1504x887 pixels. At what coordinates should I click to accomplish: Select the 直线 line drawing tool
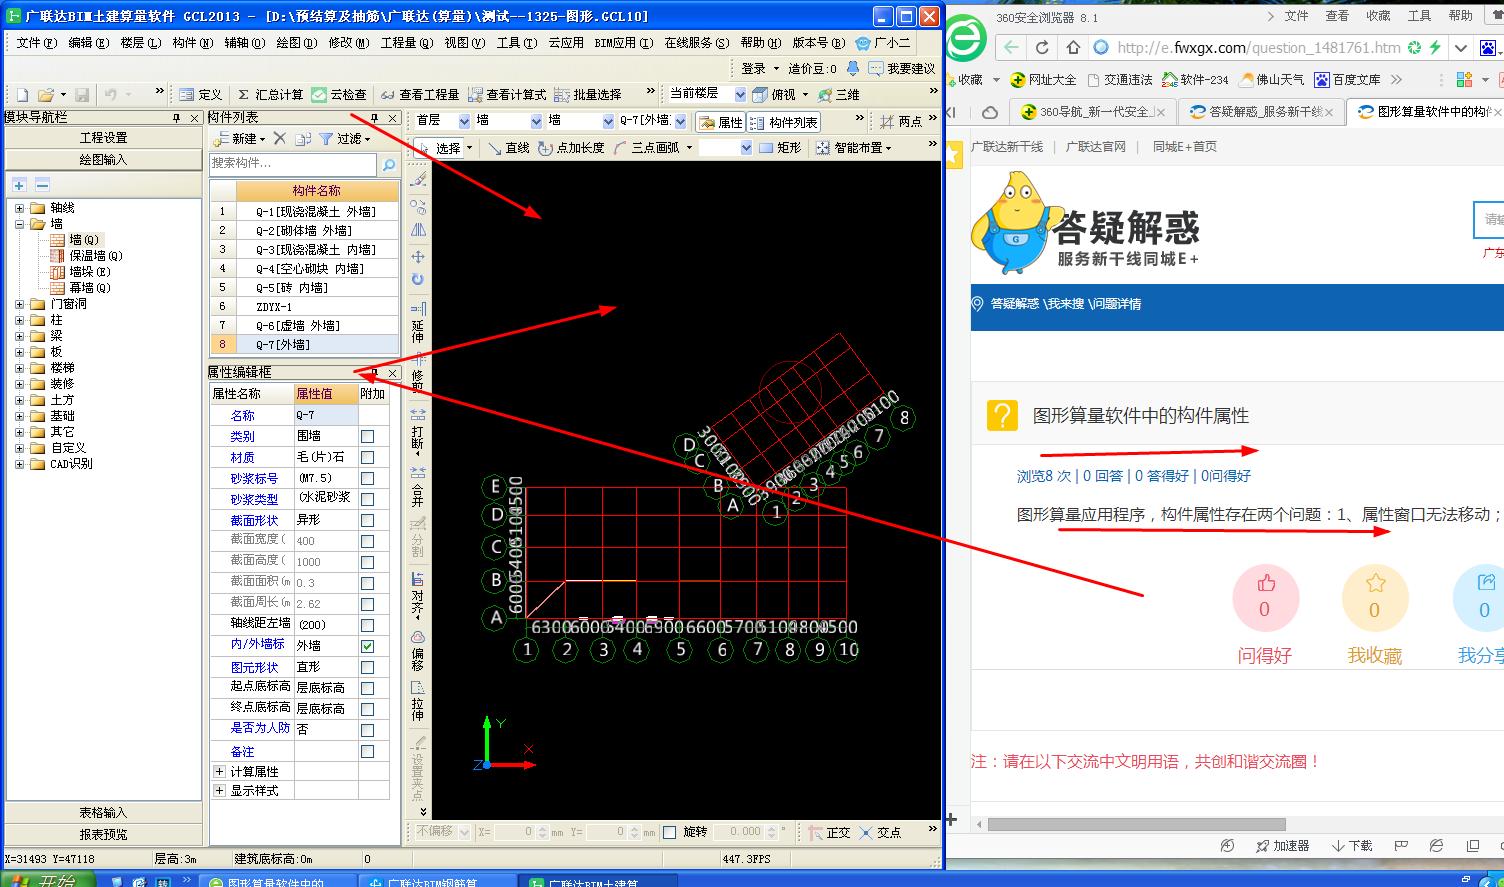pos(509,147)
